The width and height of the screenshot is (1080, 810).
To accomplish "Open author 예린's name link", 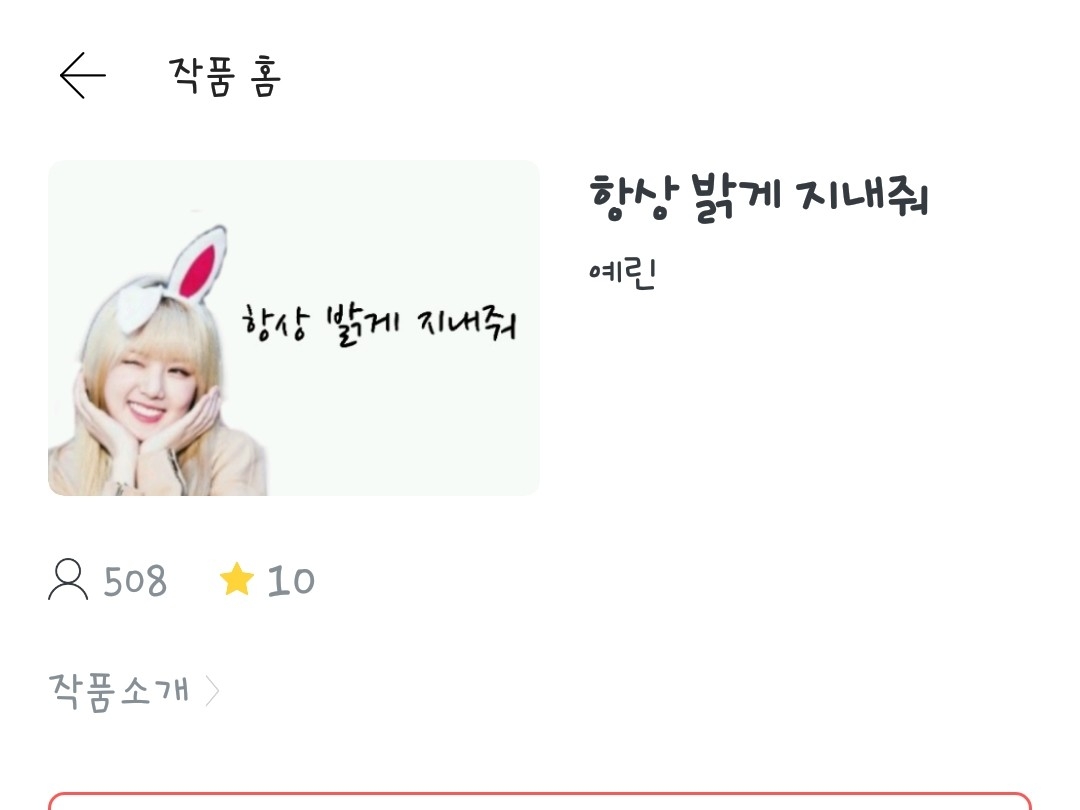I will coord(622,273).
